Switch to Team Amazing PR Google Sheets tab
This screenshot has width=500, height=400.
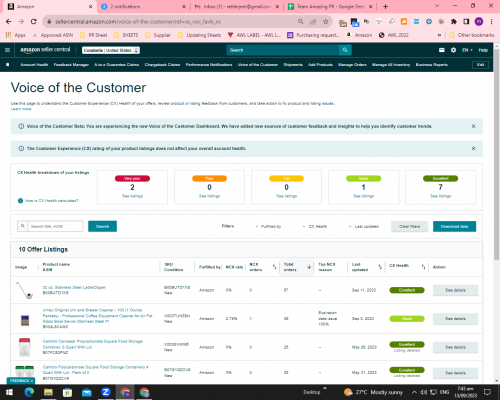pos(330,6)
